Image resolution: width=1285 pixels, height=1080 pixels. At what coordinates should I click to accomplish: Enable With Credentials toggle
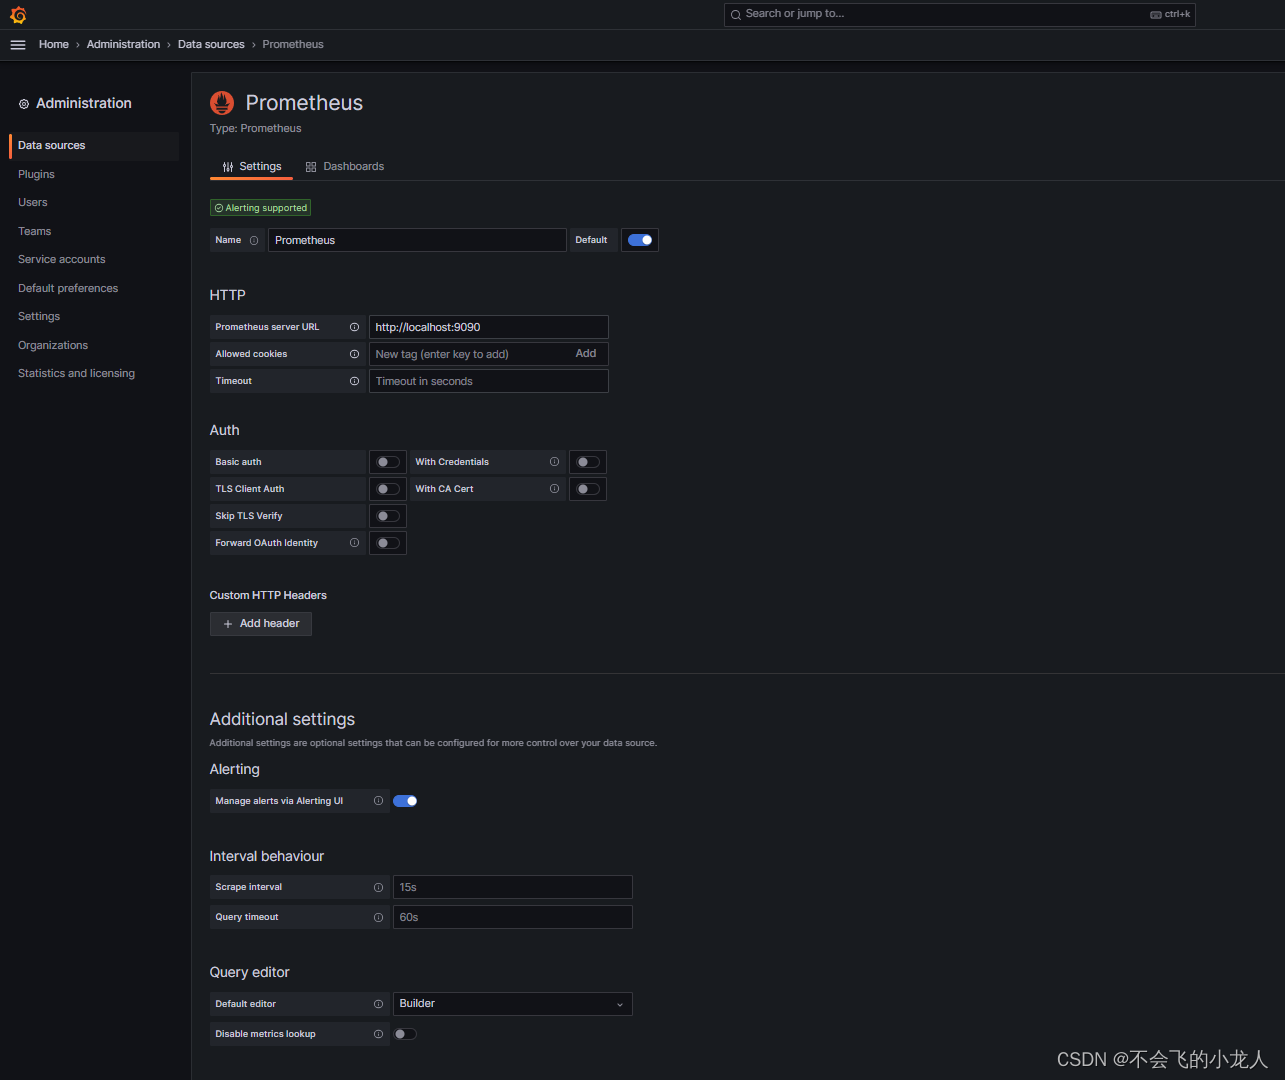(x=588, y=462)
